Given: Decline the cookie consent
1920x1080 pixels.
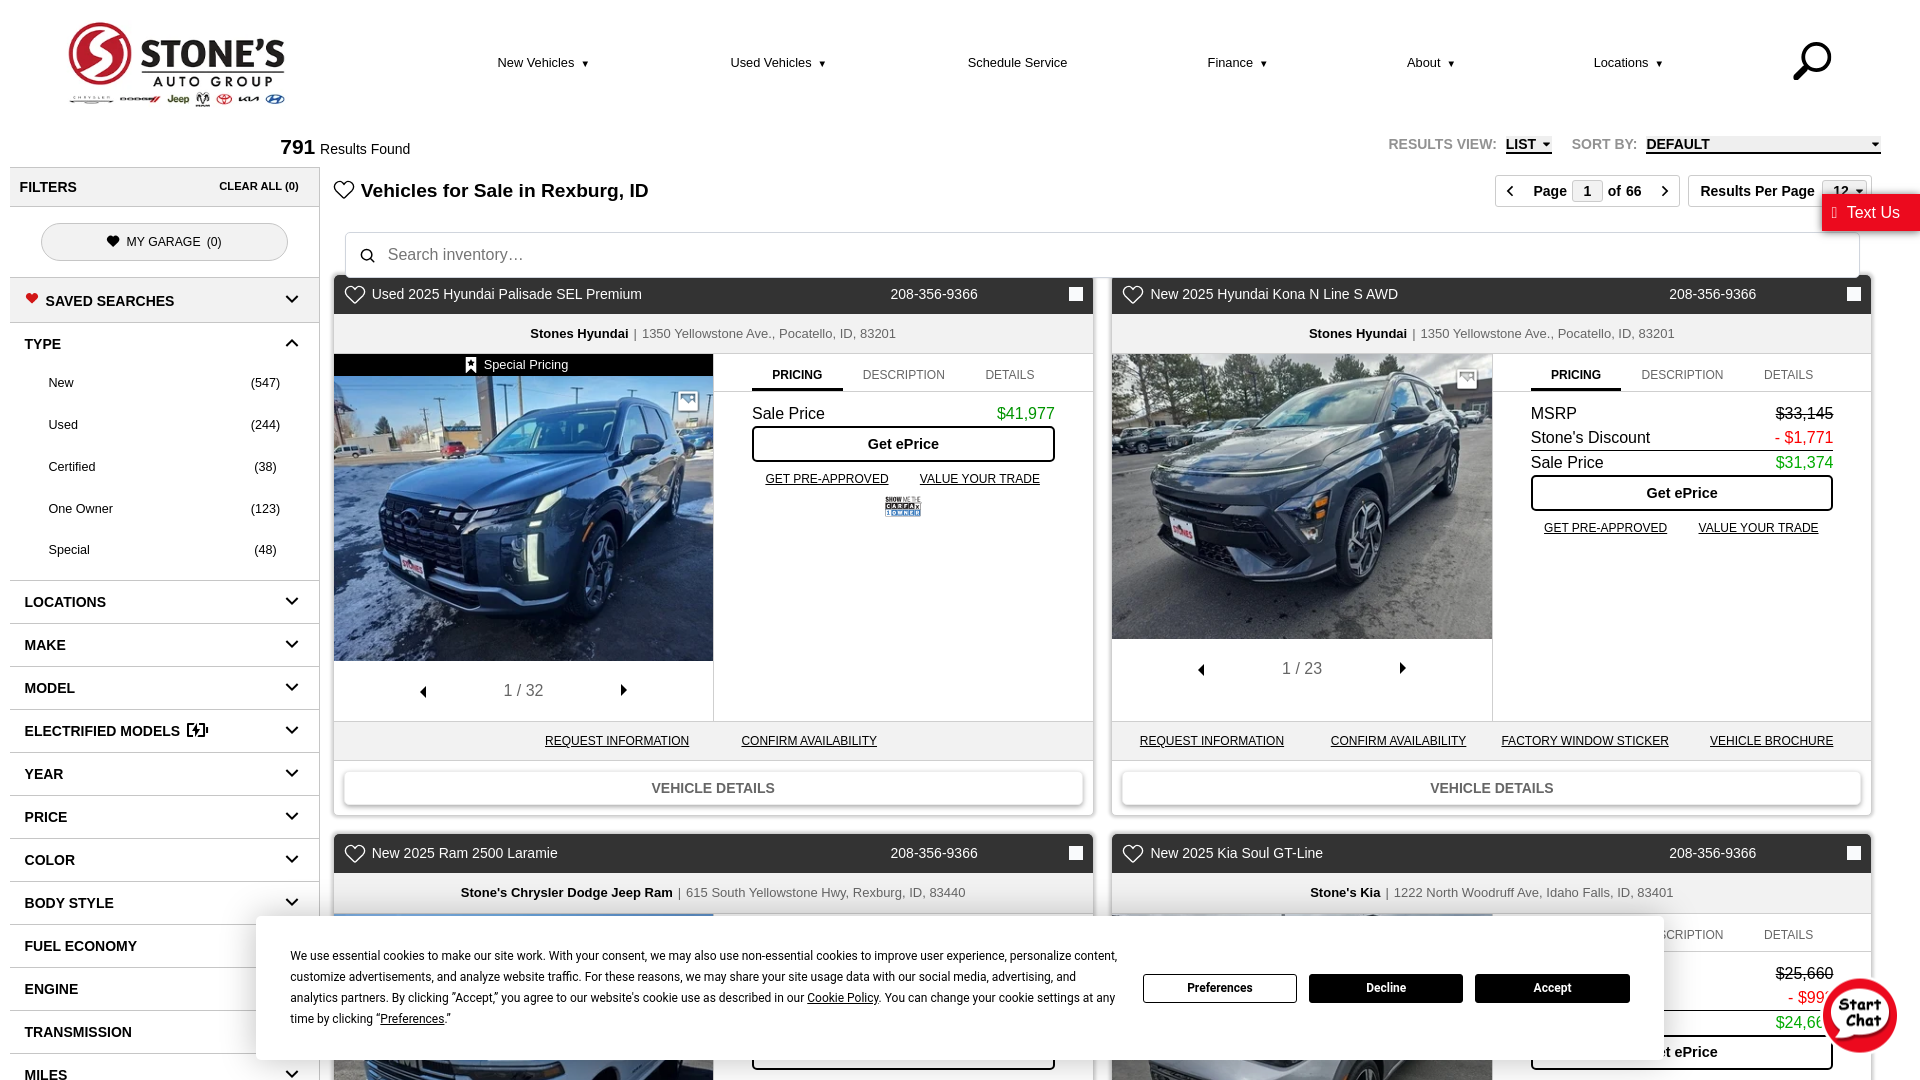Looking at the screenshot, I should (1385, 988).
